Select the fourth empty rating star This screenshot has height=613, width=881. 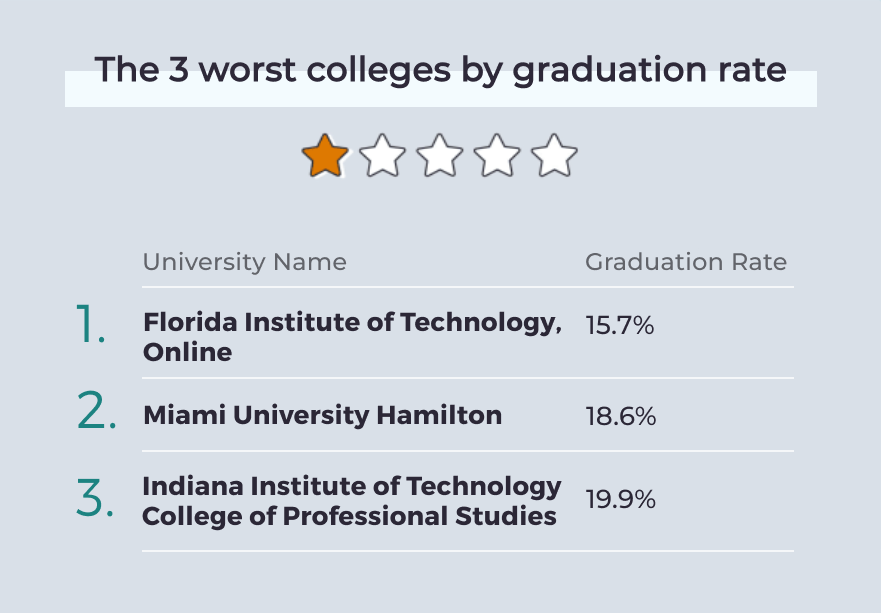point(497,156)
